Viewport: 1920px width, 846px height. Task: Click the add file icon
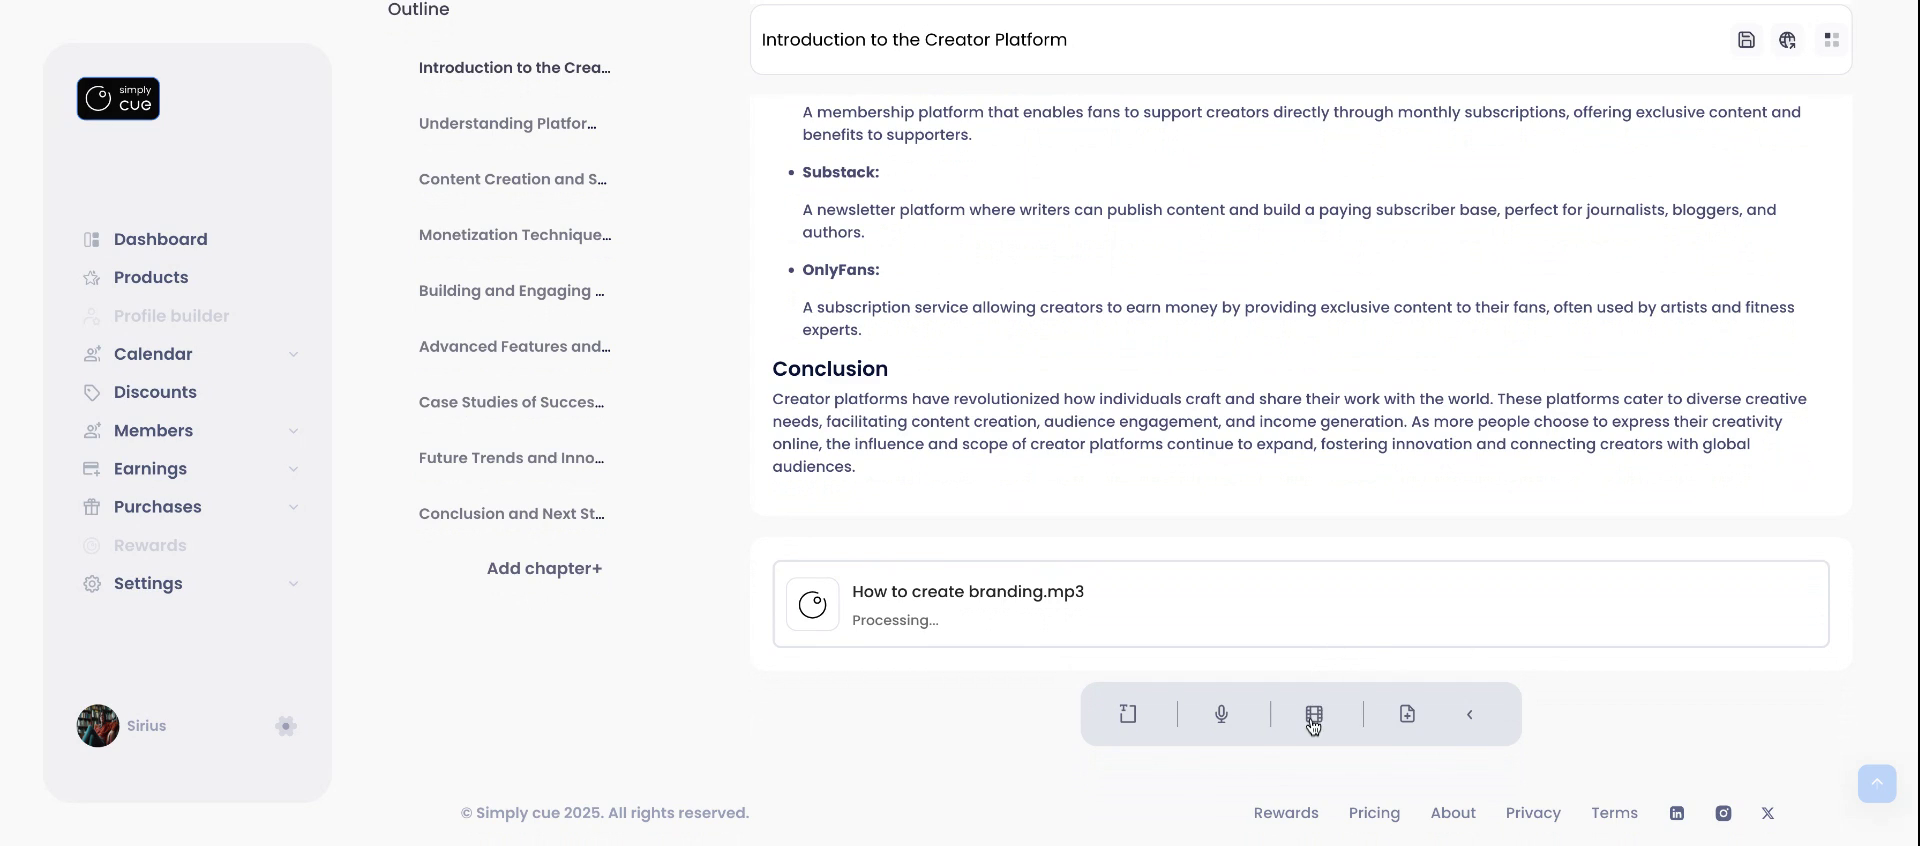(1407, 714)
